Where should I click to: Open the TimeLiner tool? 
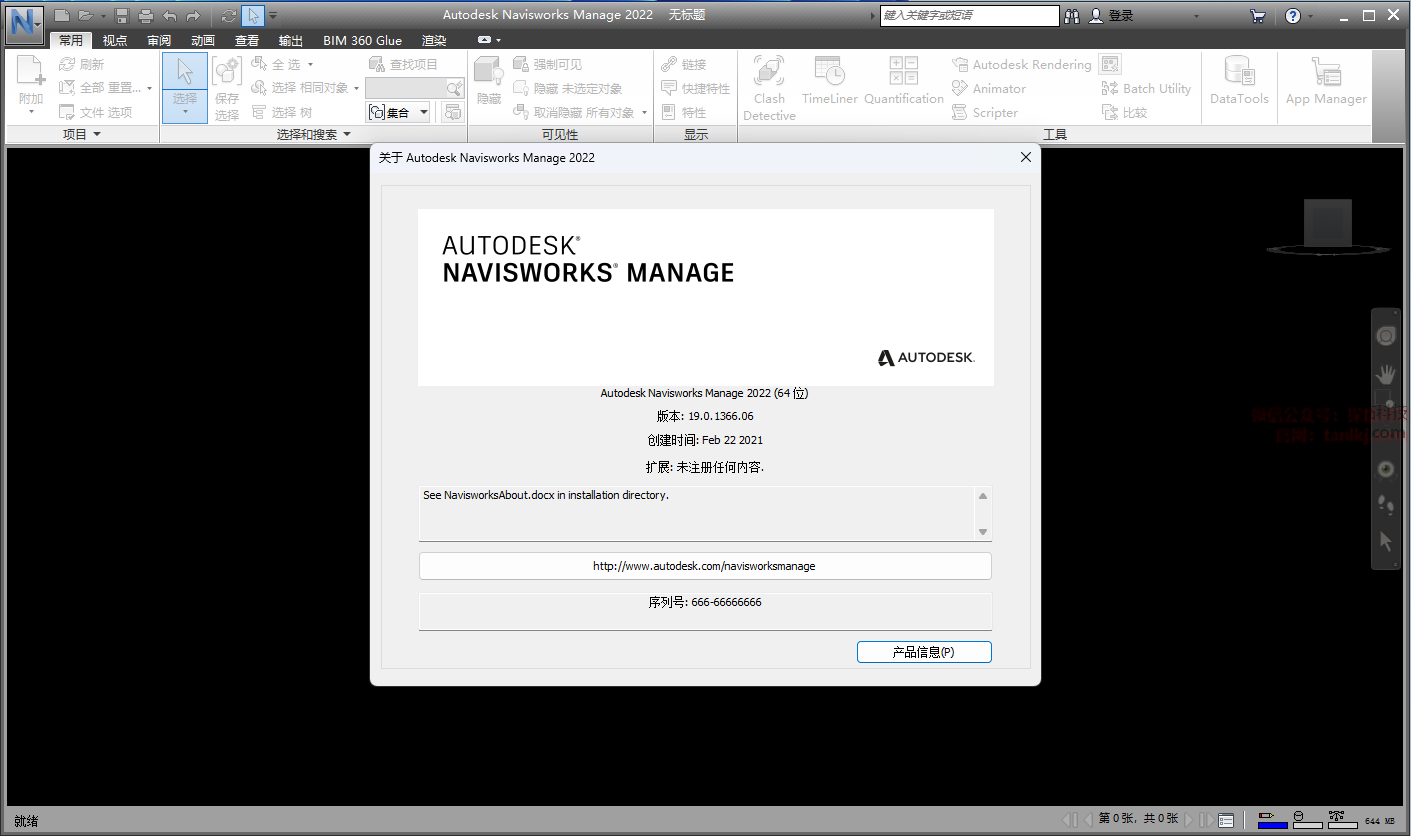[830, 81]
